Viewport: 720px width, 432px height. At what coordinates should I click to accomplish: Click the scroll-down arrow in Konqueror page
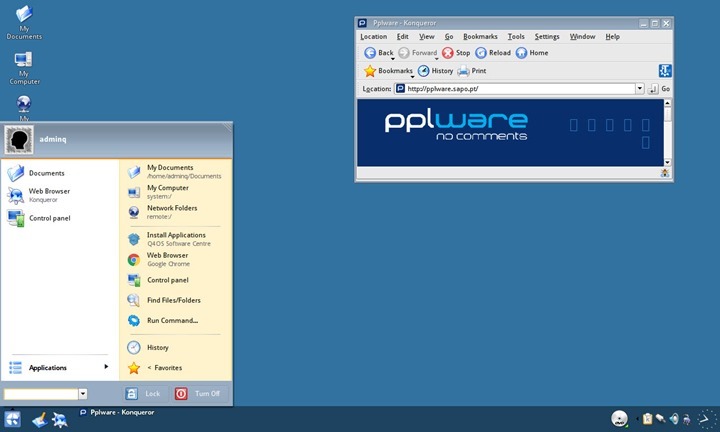(668, 162)
